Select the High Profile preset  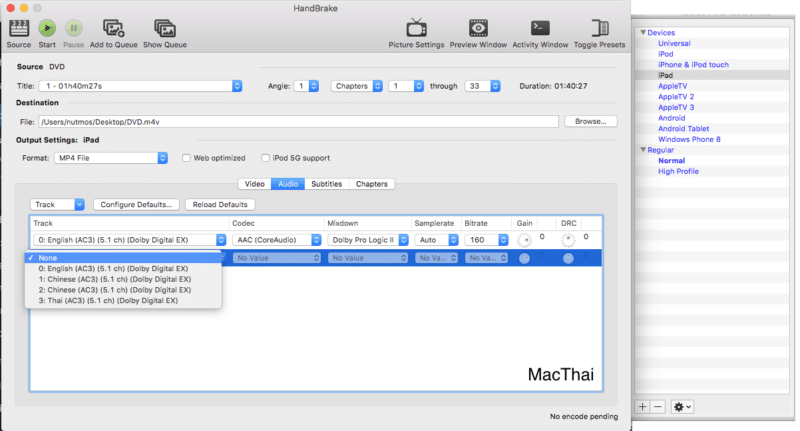[678, 171]
